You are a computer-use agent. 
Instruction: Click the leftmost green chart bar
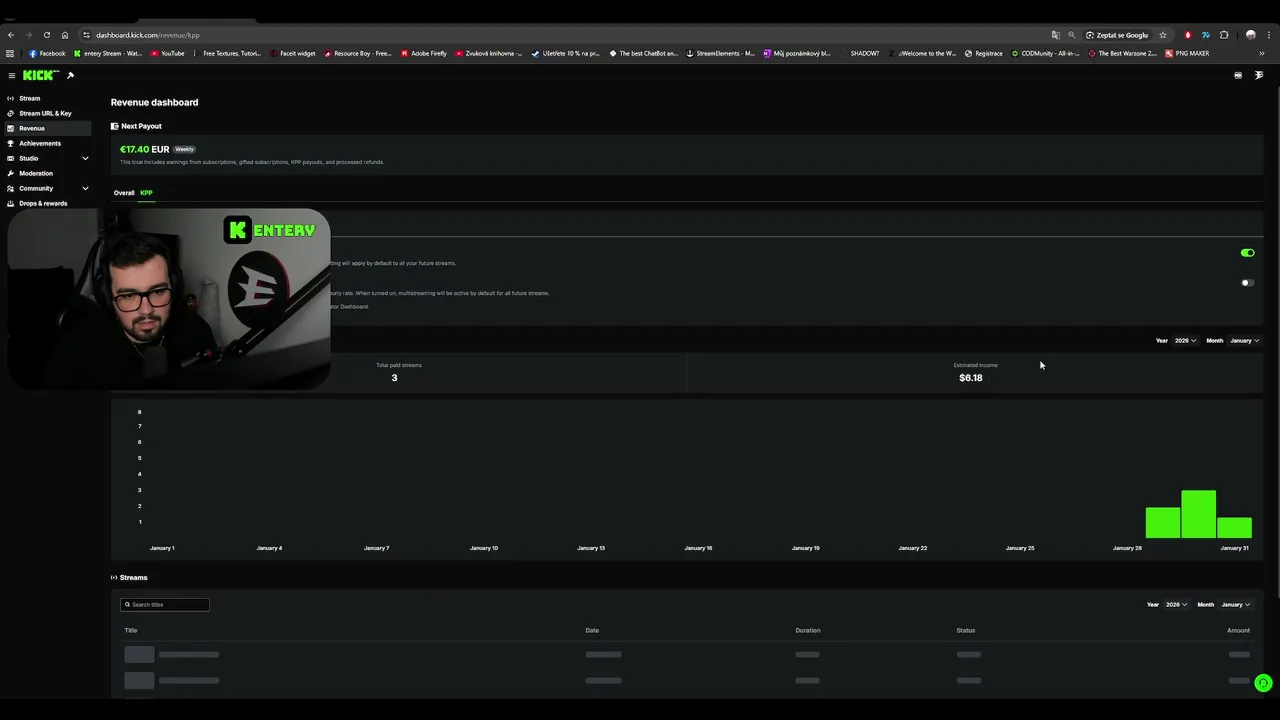click(1163, 523)
